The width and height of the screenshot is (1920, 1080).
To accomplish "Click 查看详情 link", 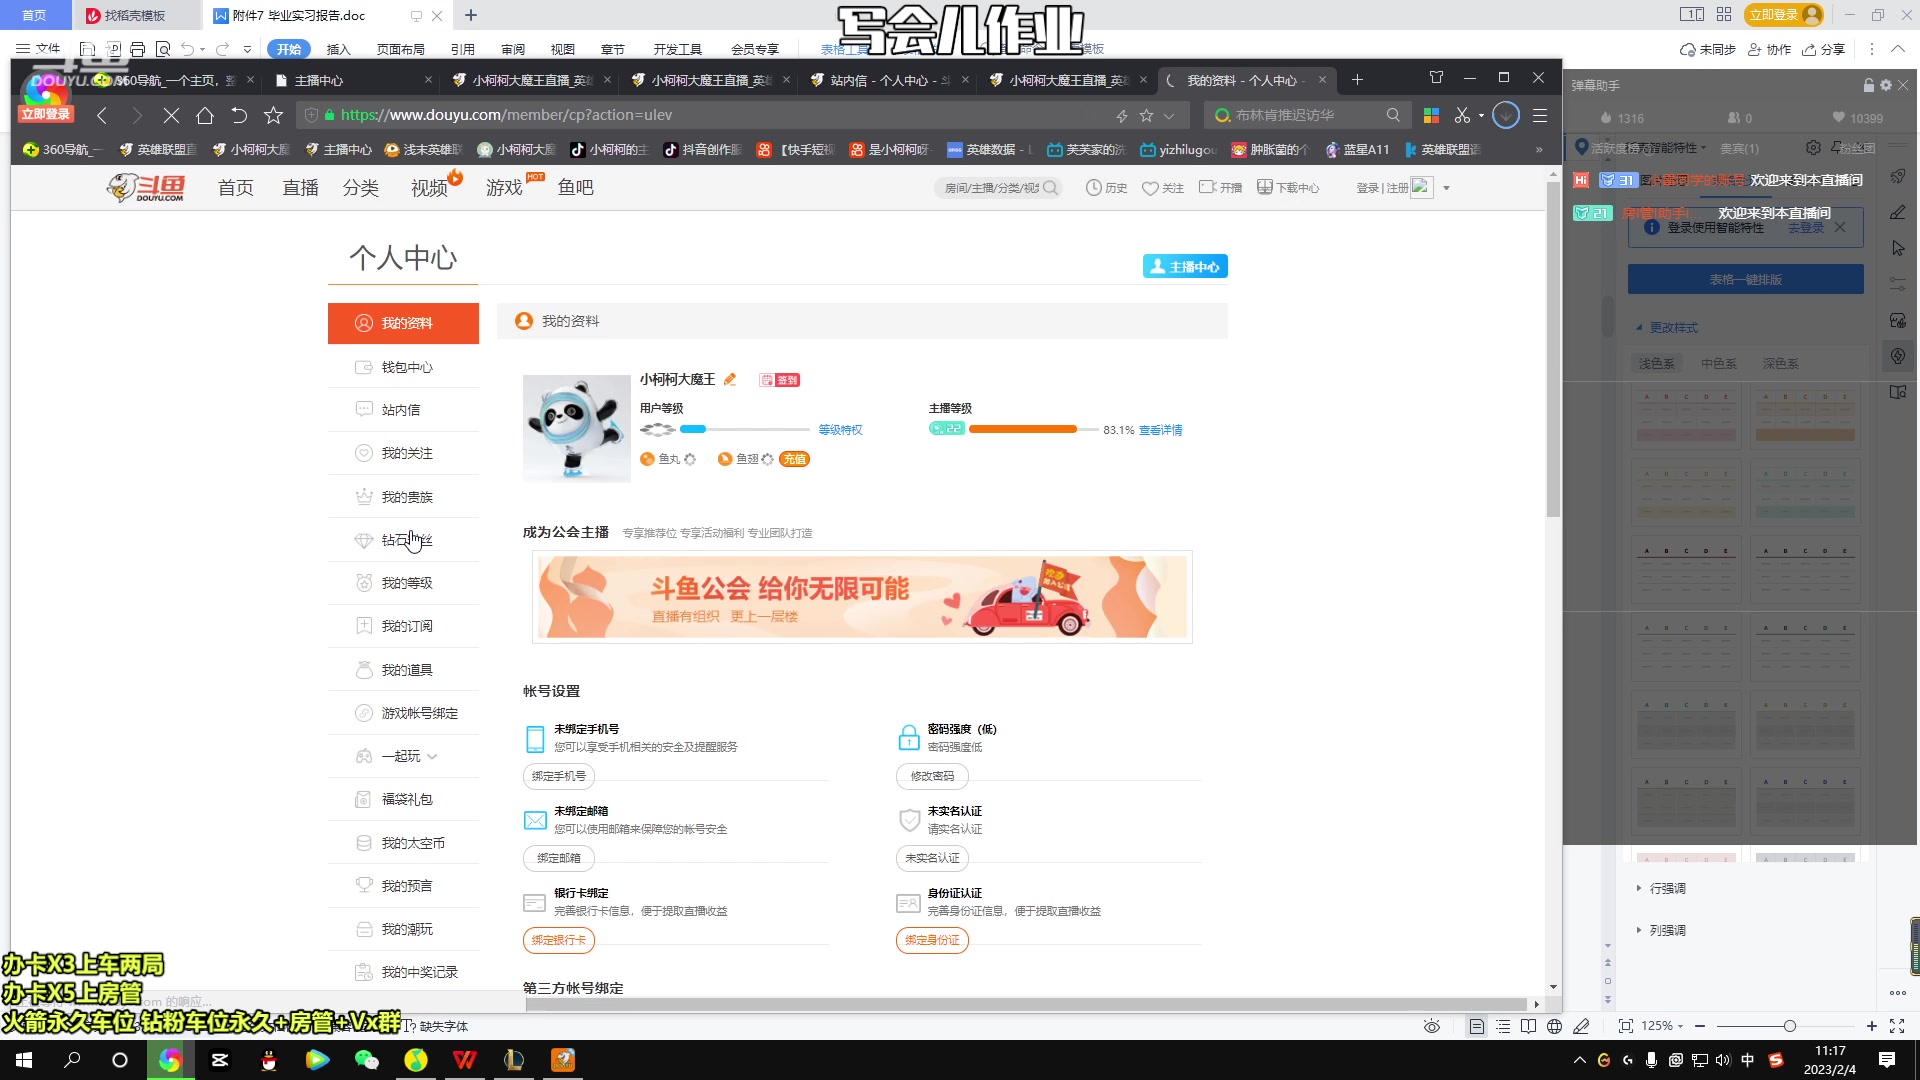I will click(x=1160, y=430).
